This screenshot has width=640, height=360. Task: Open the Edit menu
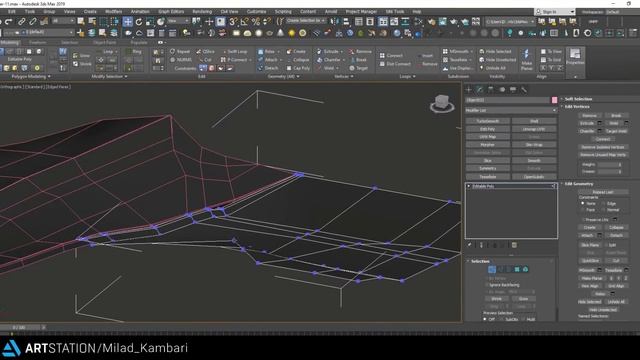point(11,12)
